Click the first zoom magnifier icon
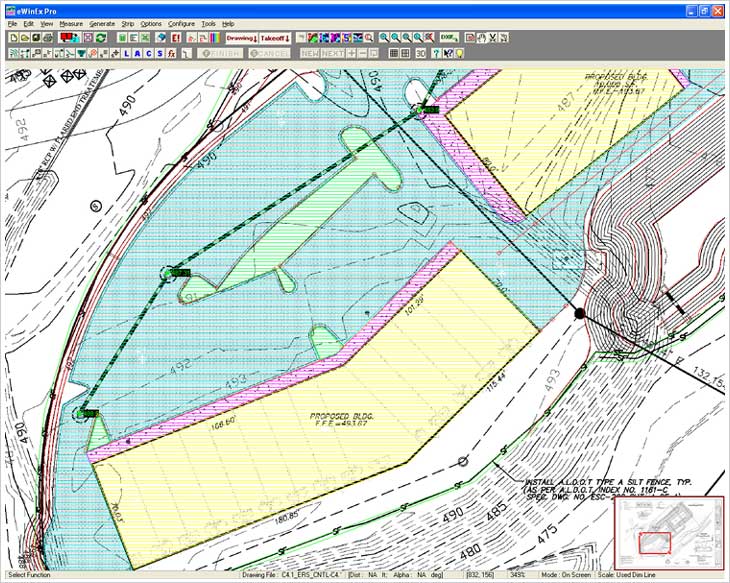Screen dimensions: 730x583 (384, 38)
